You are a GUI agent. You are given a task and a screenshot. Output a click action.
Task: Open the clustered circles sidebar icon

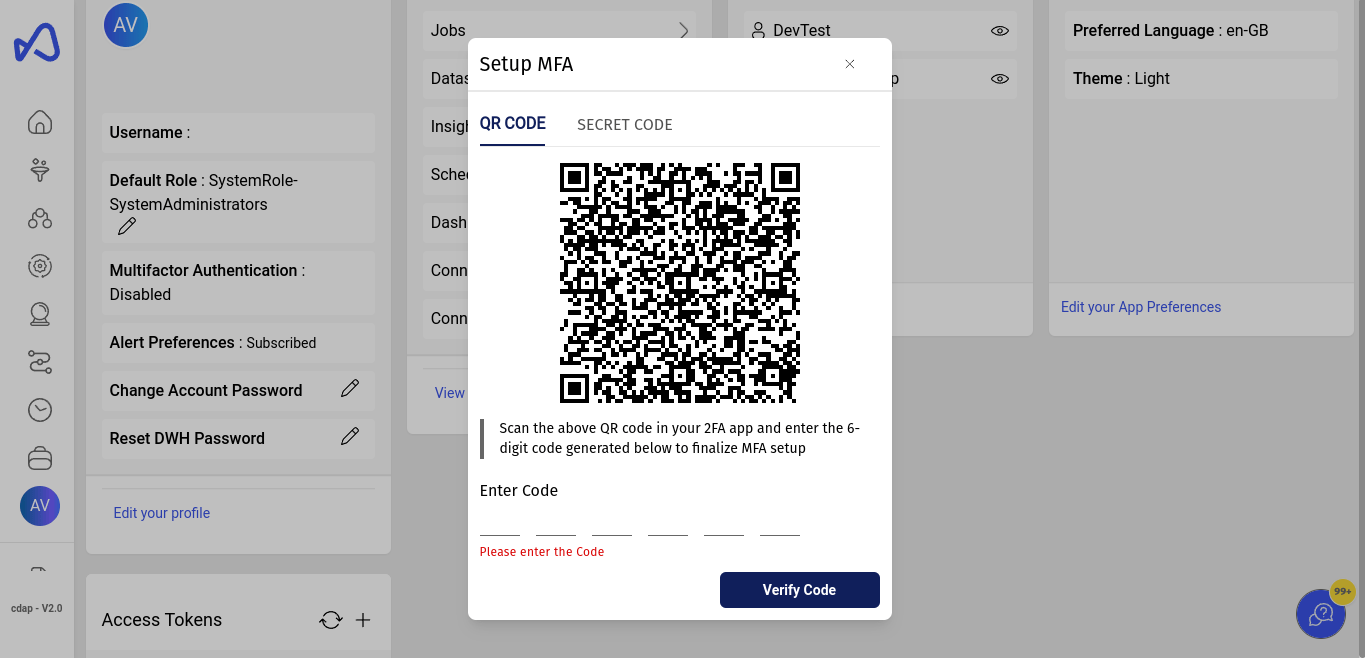click(x=40, y=218)
